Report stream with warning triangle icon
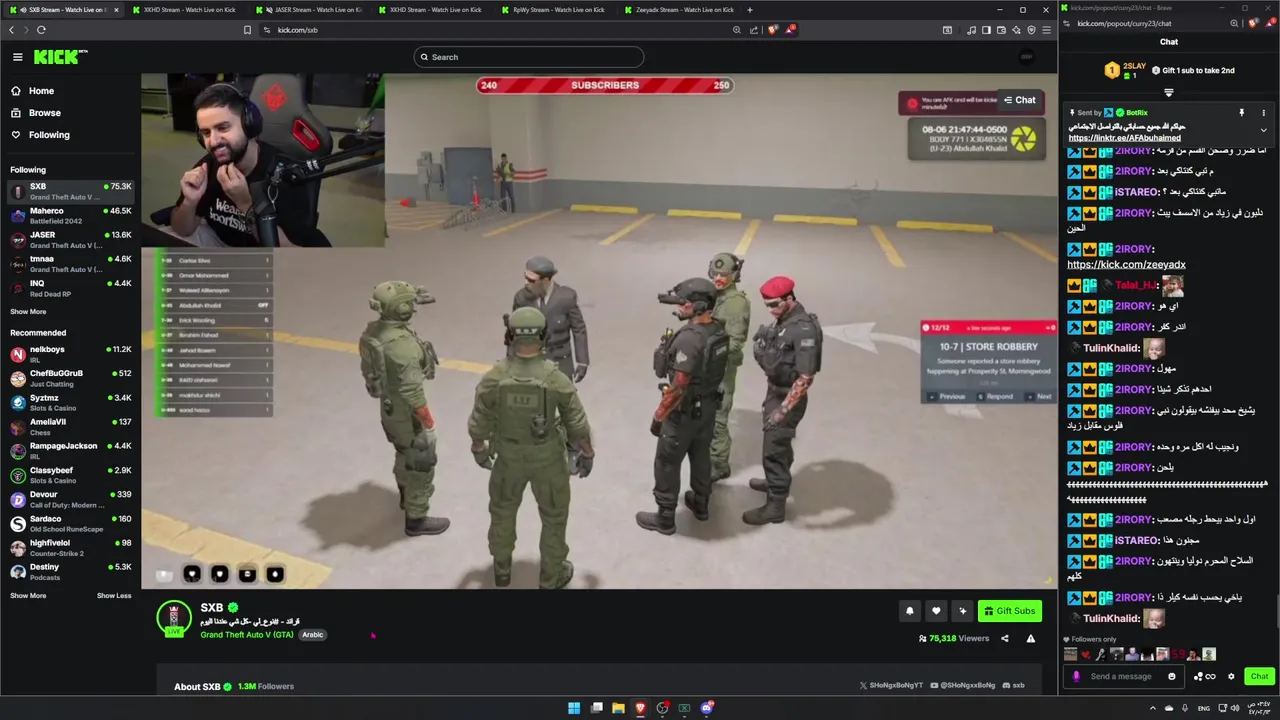Image resolution: width=1280 pixels, height=720 pixels. tap(1031, 638)
